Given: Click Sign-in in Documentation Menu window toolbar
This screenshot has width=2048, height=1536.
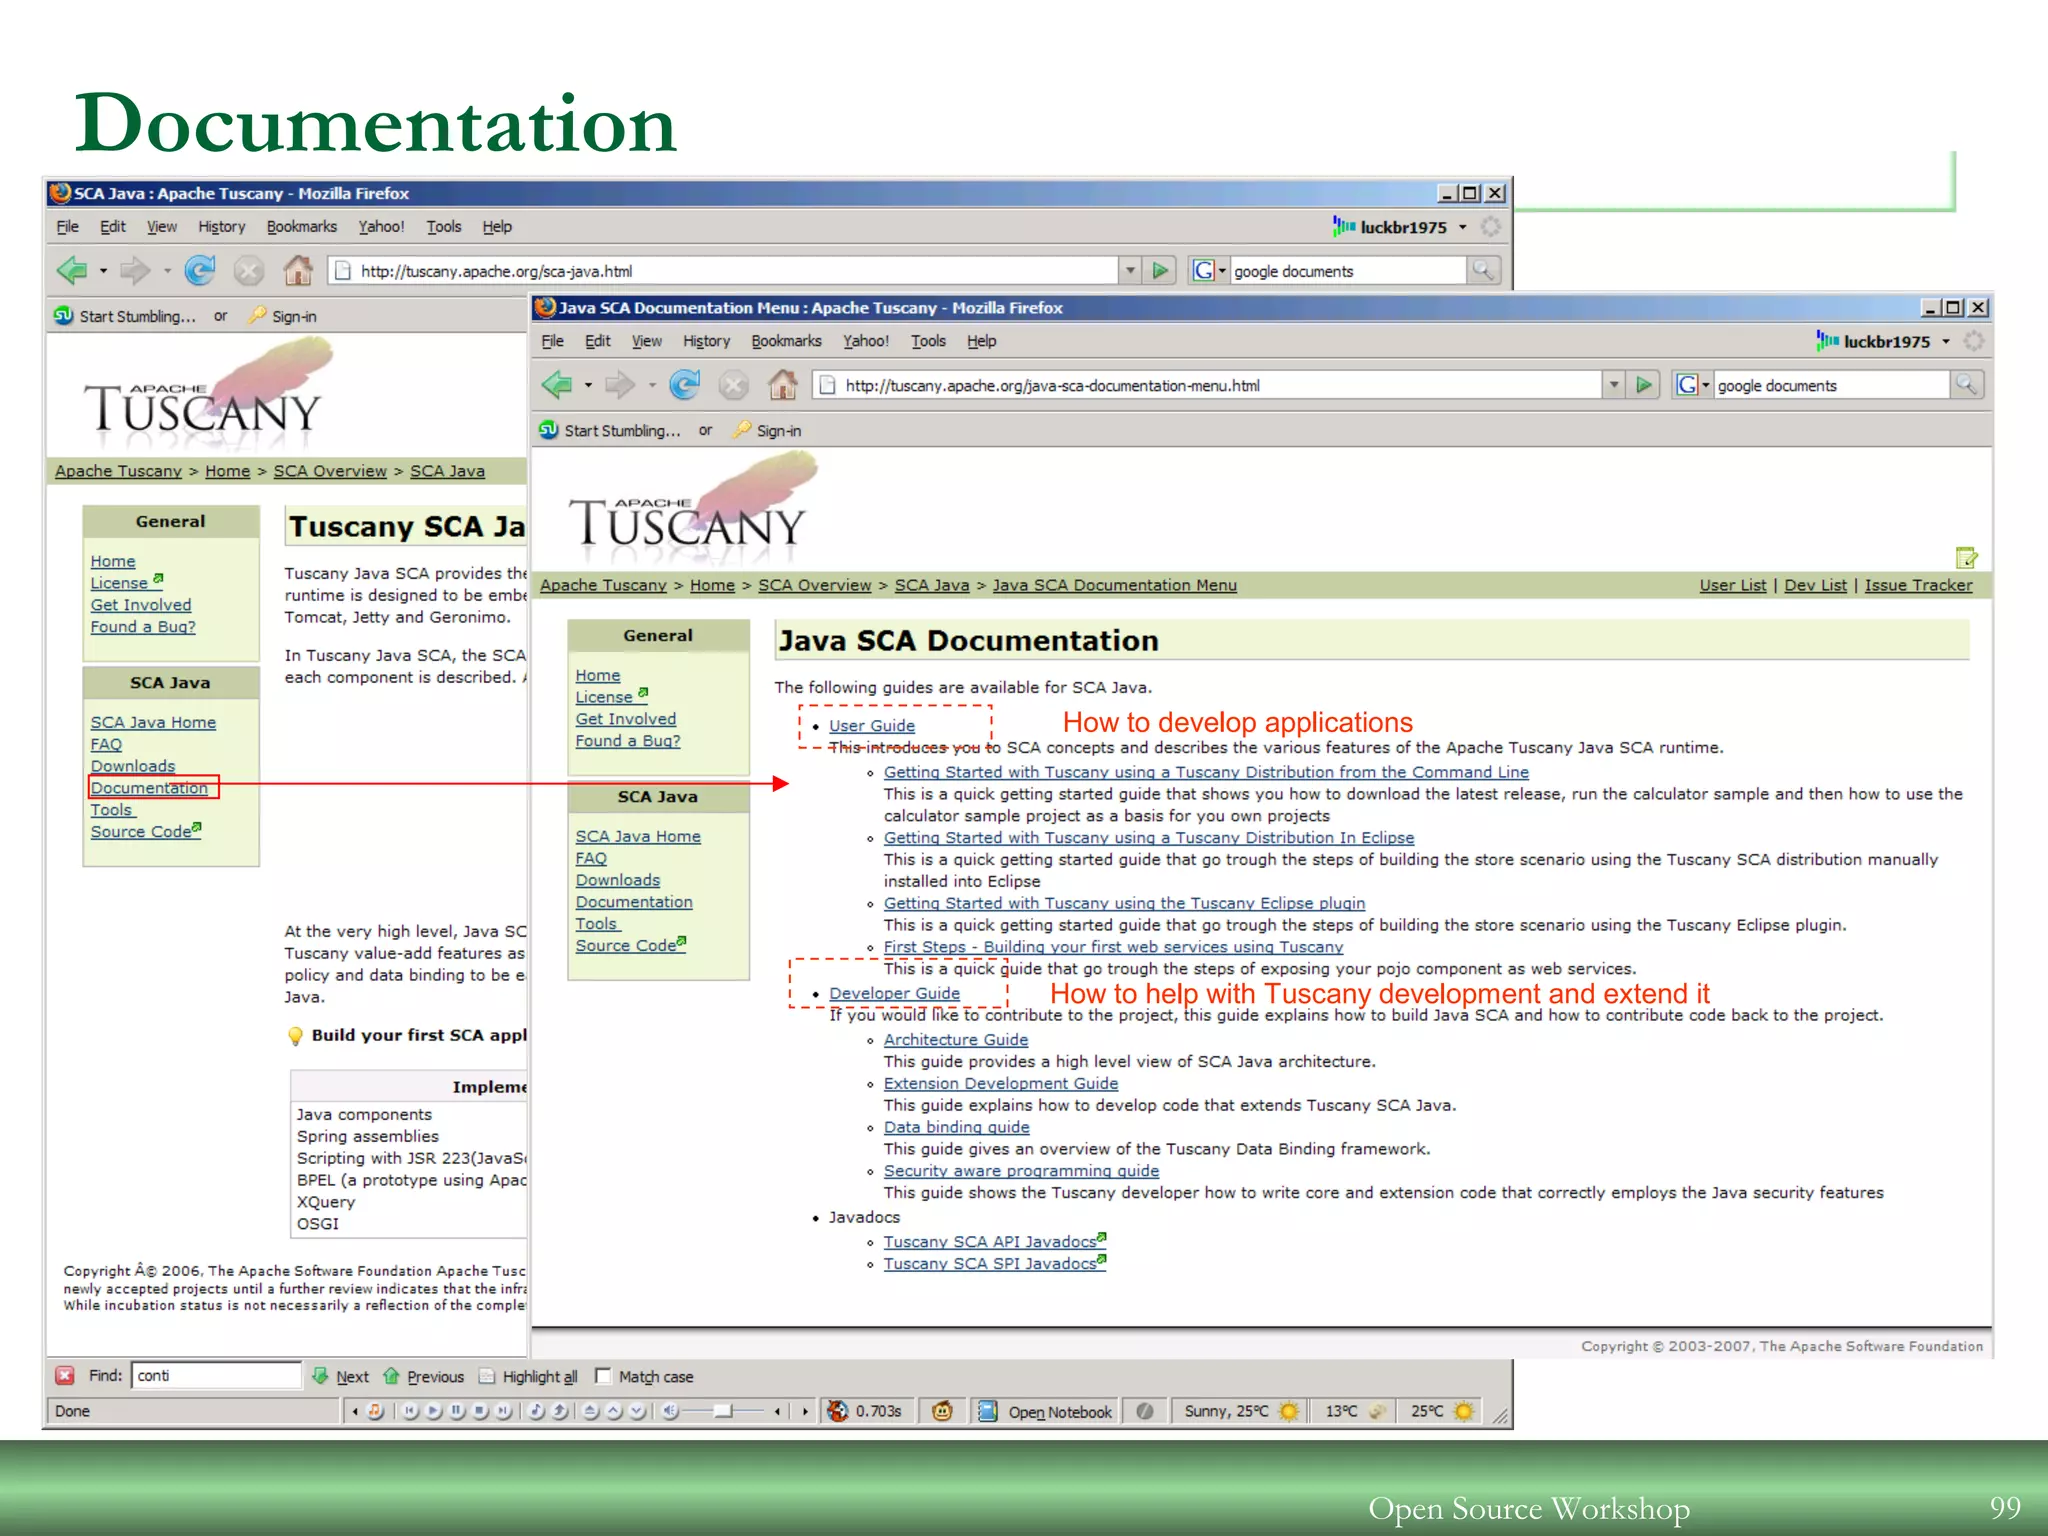Looking at the screenshot, I should (x=767, y=430).
